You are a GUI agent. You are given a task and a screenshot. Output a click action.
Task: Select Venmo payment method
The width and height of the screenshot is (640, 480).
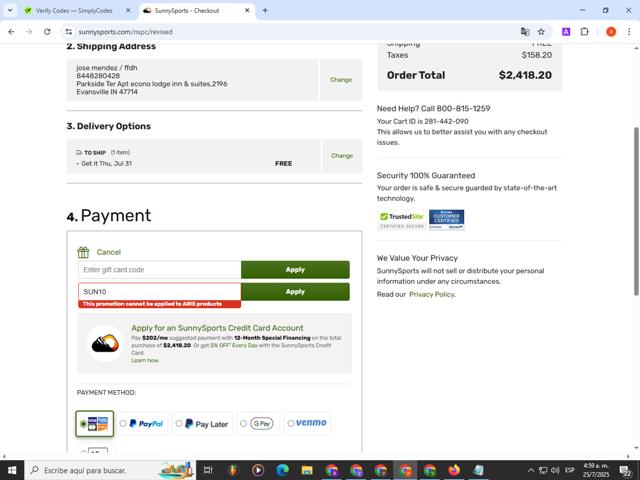(307, 423)
